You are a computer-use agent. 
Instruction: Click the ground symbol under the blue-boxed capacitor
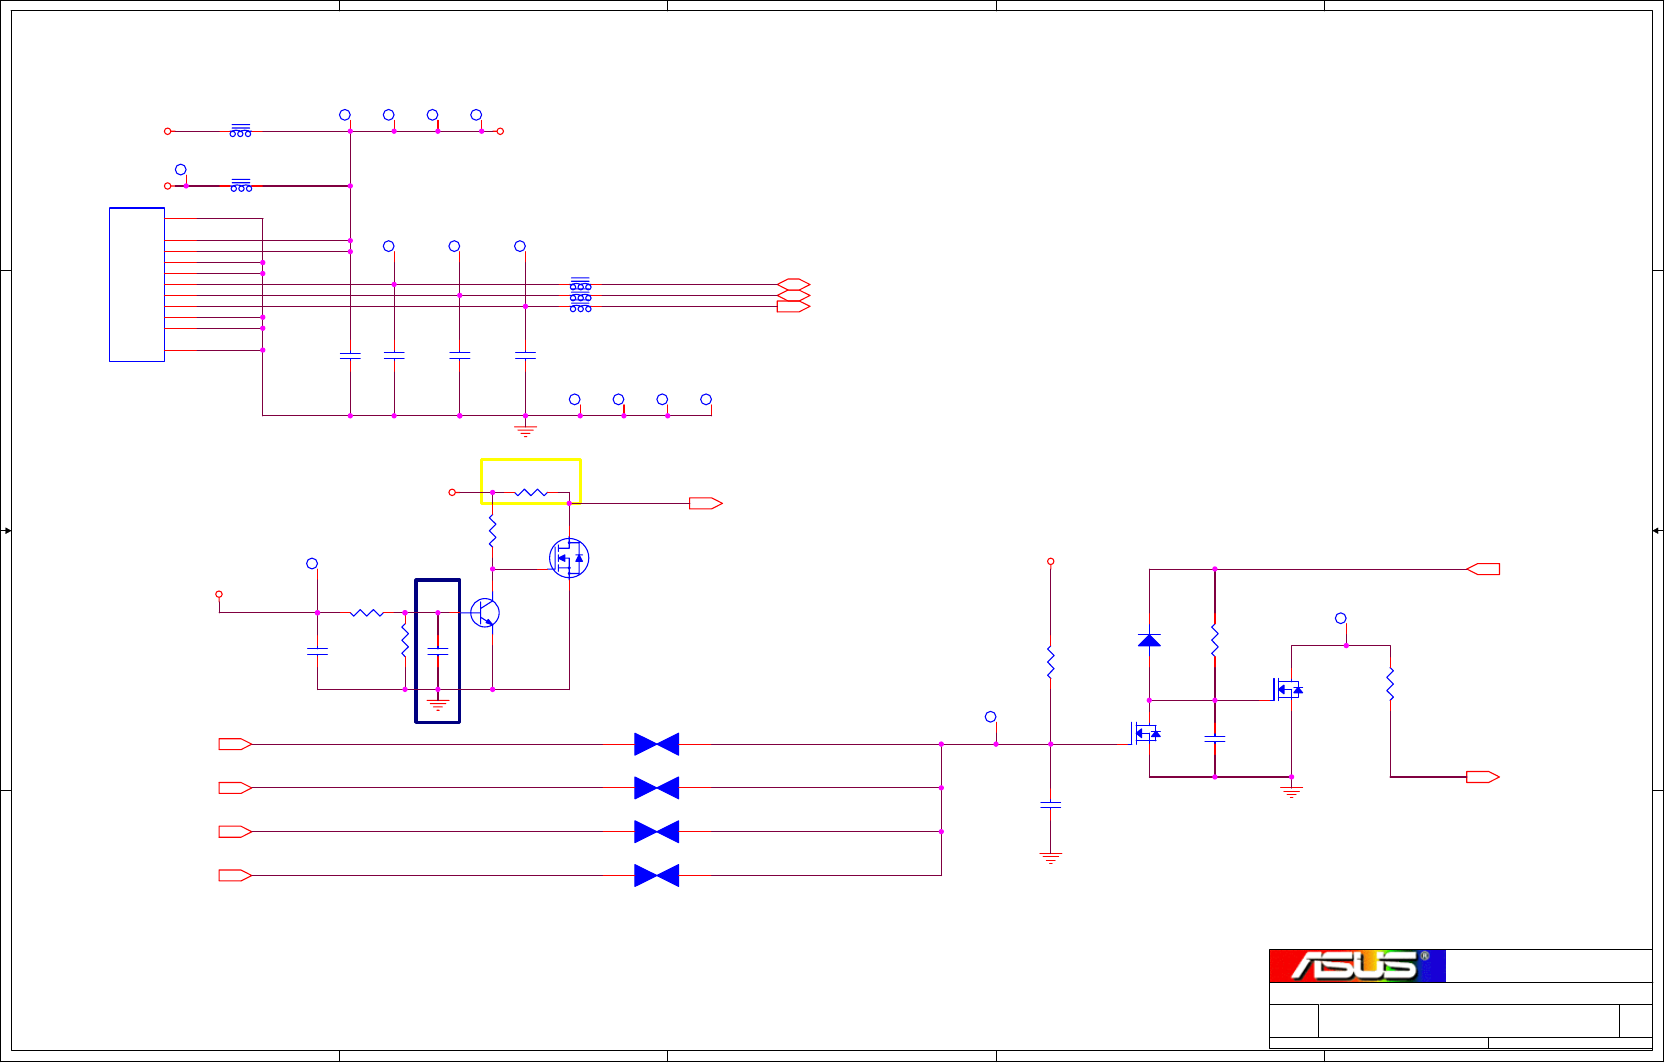point(438,705)
